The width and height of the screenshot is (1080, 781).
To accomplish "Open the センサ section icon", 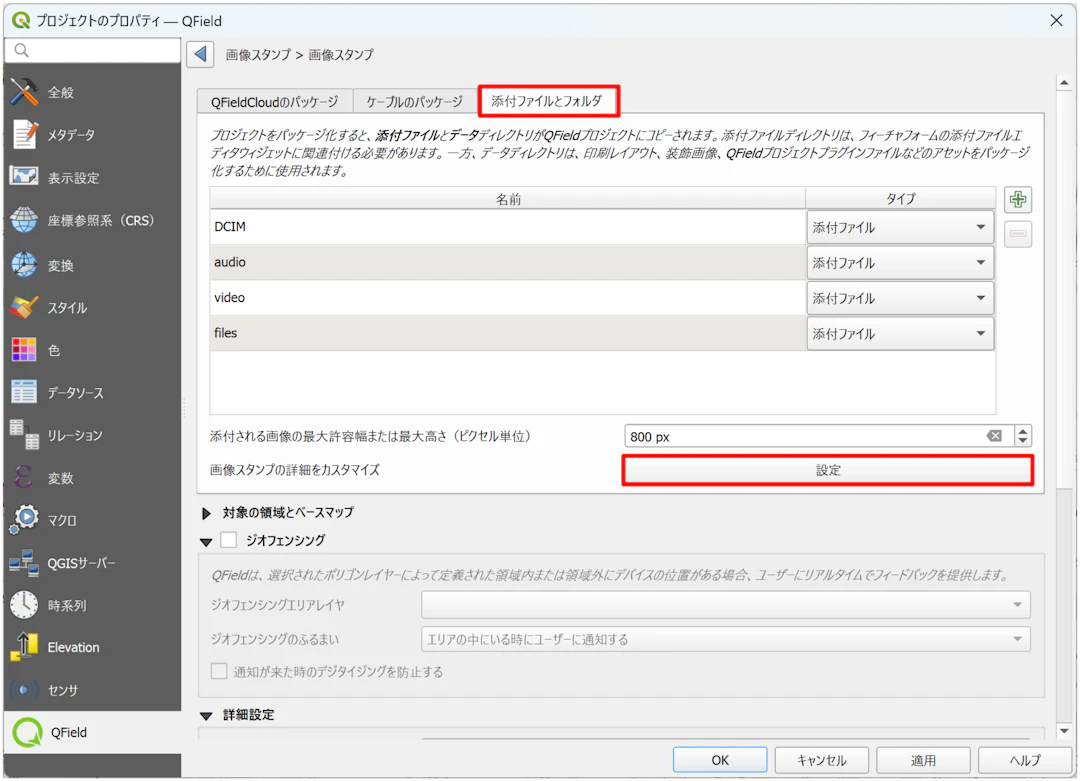I will click(24, 689).
